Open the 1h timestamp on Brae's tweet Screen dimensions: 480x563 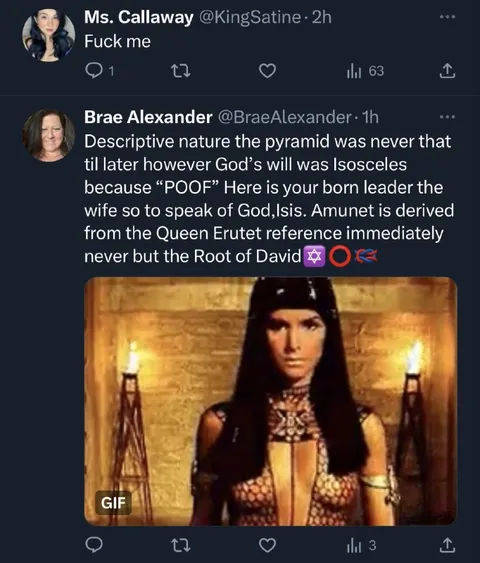[371, 117]
